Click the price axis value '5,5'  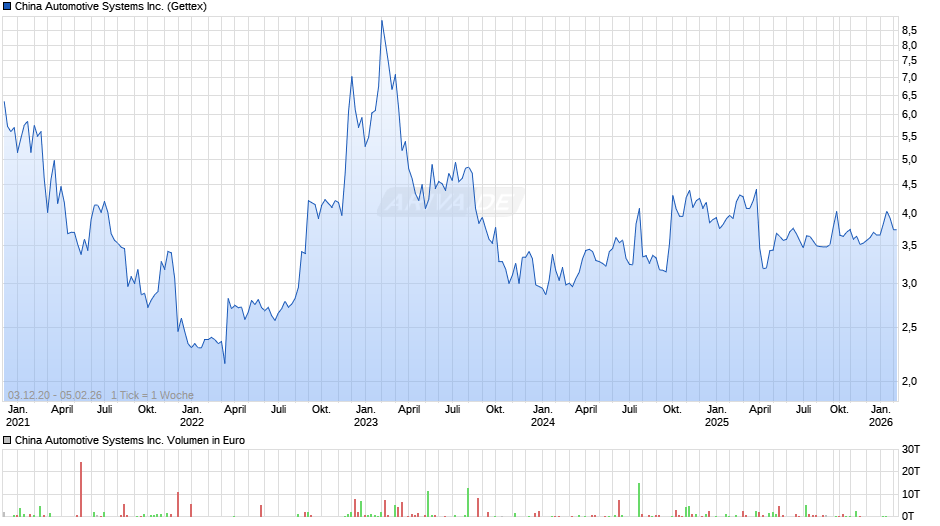pos(909,136)
